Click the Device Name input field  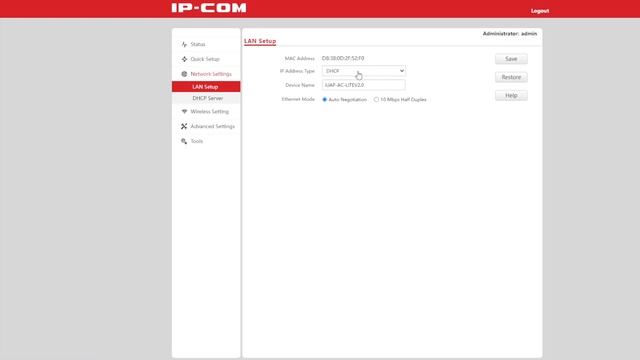pyautogui.click(x=364, y=85)
